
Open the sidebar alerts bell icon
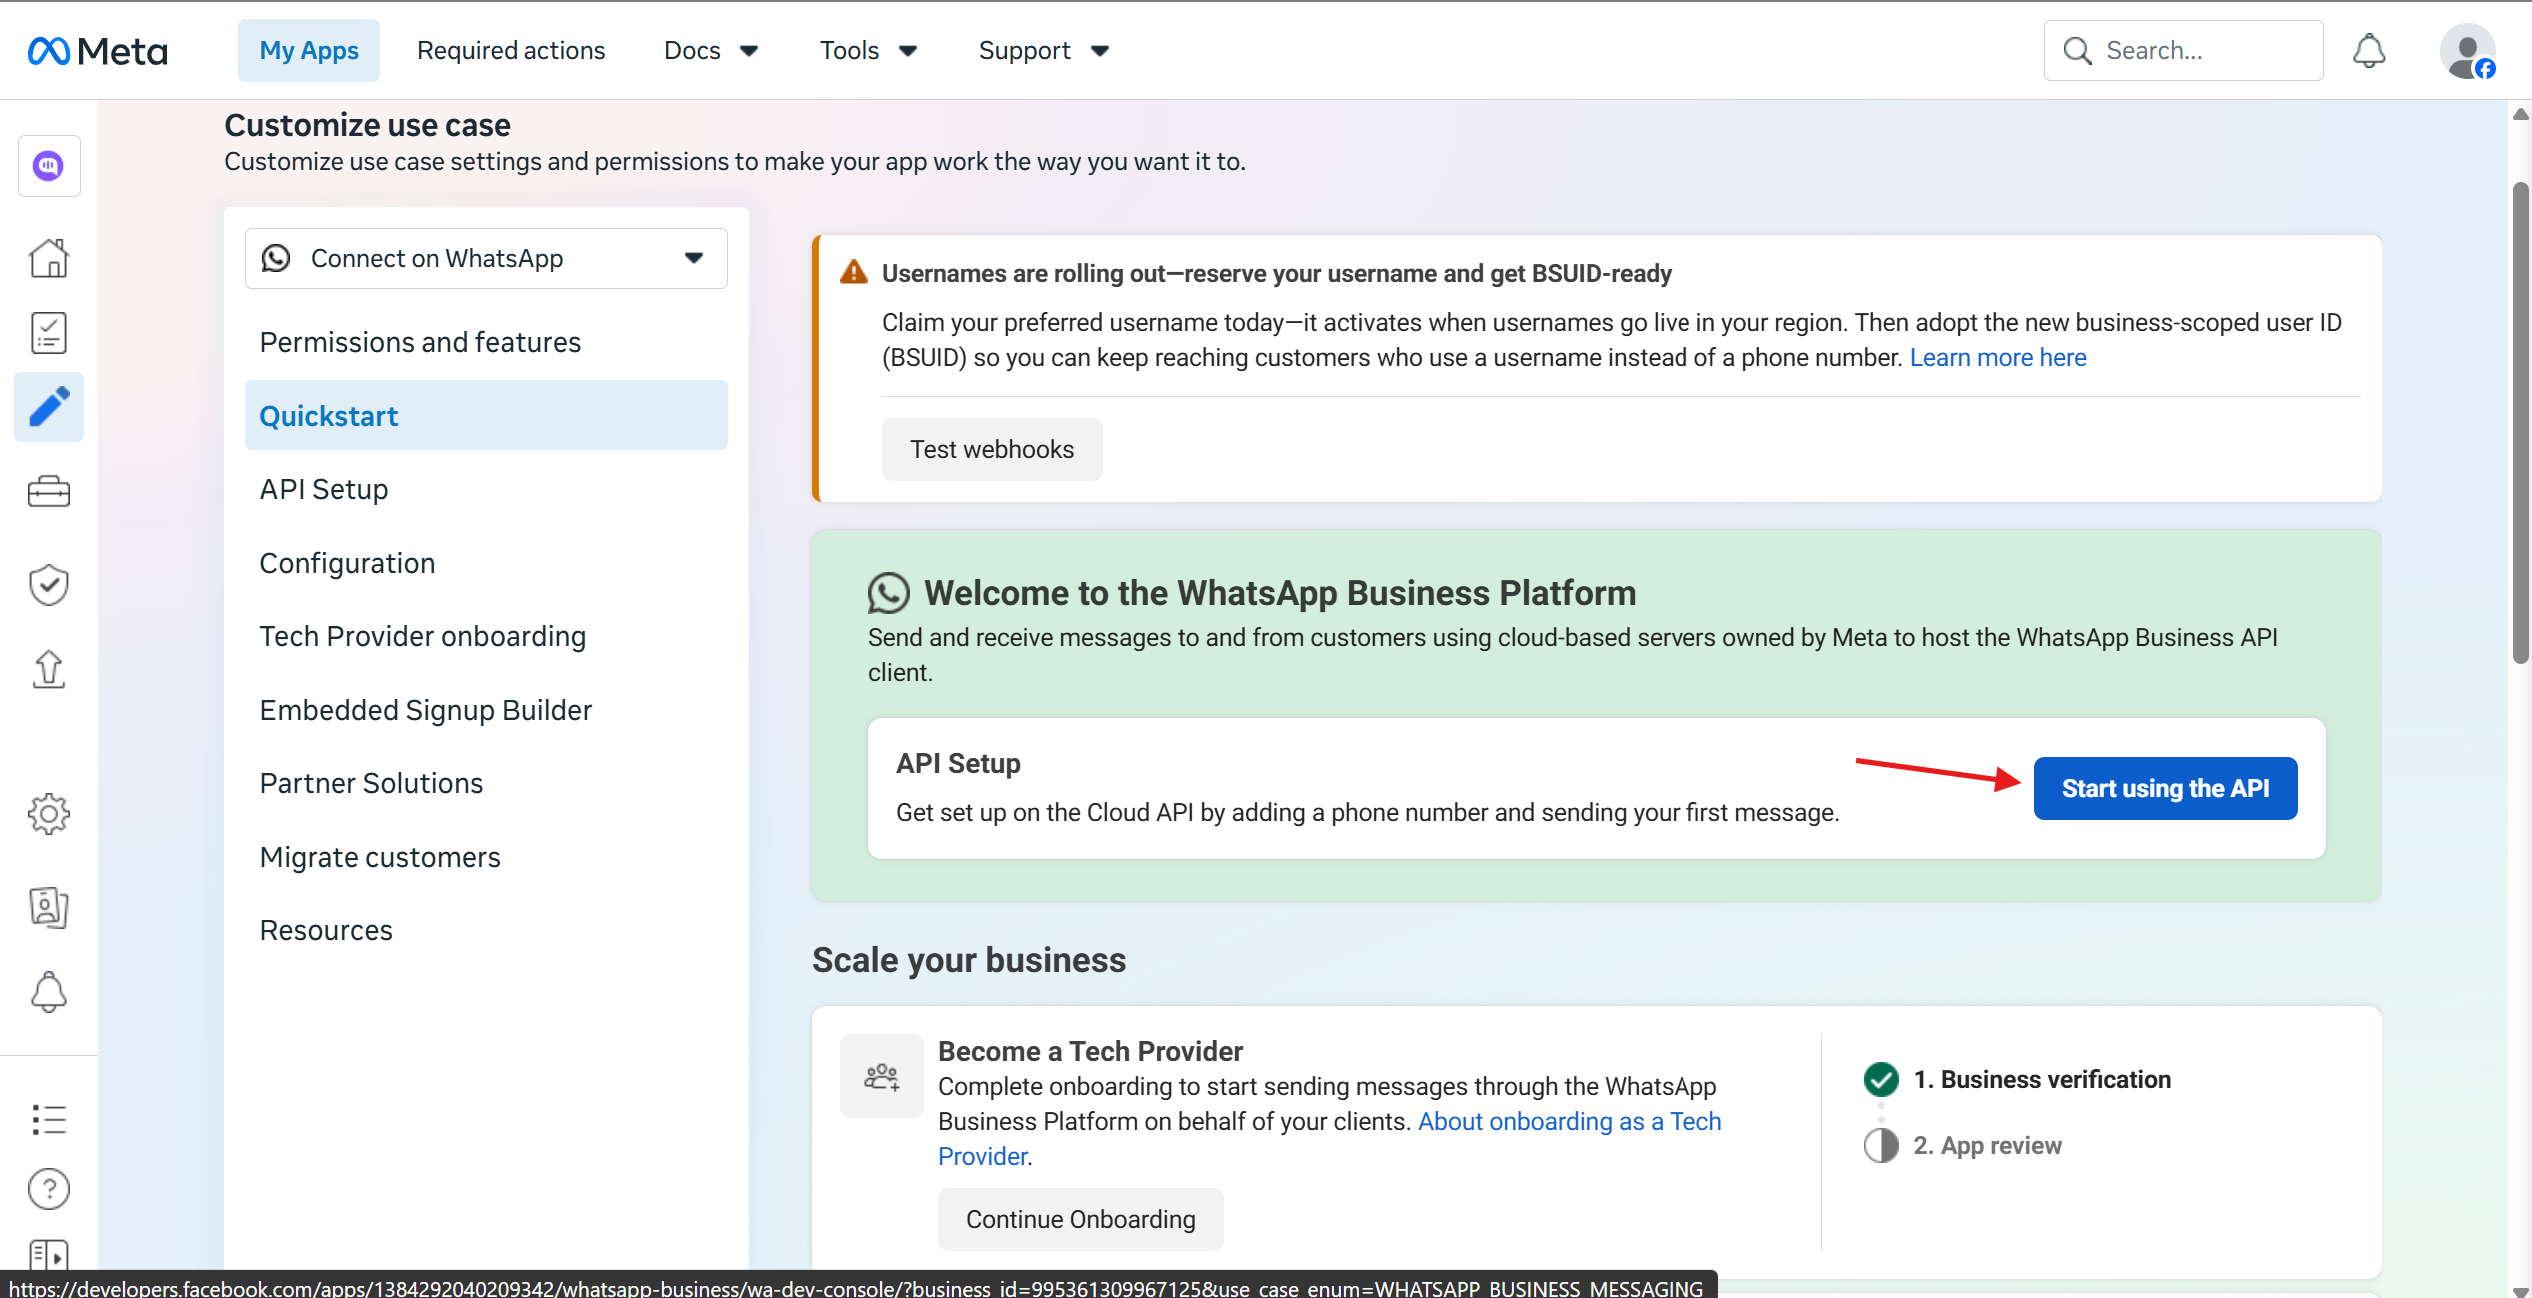pyautogui.click(x=49, y=993)
